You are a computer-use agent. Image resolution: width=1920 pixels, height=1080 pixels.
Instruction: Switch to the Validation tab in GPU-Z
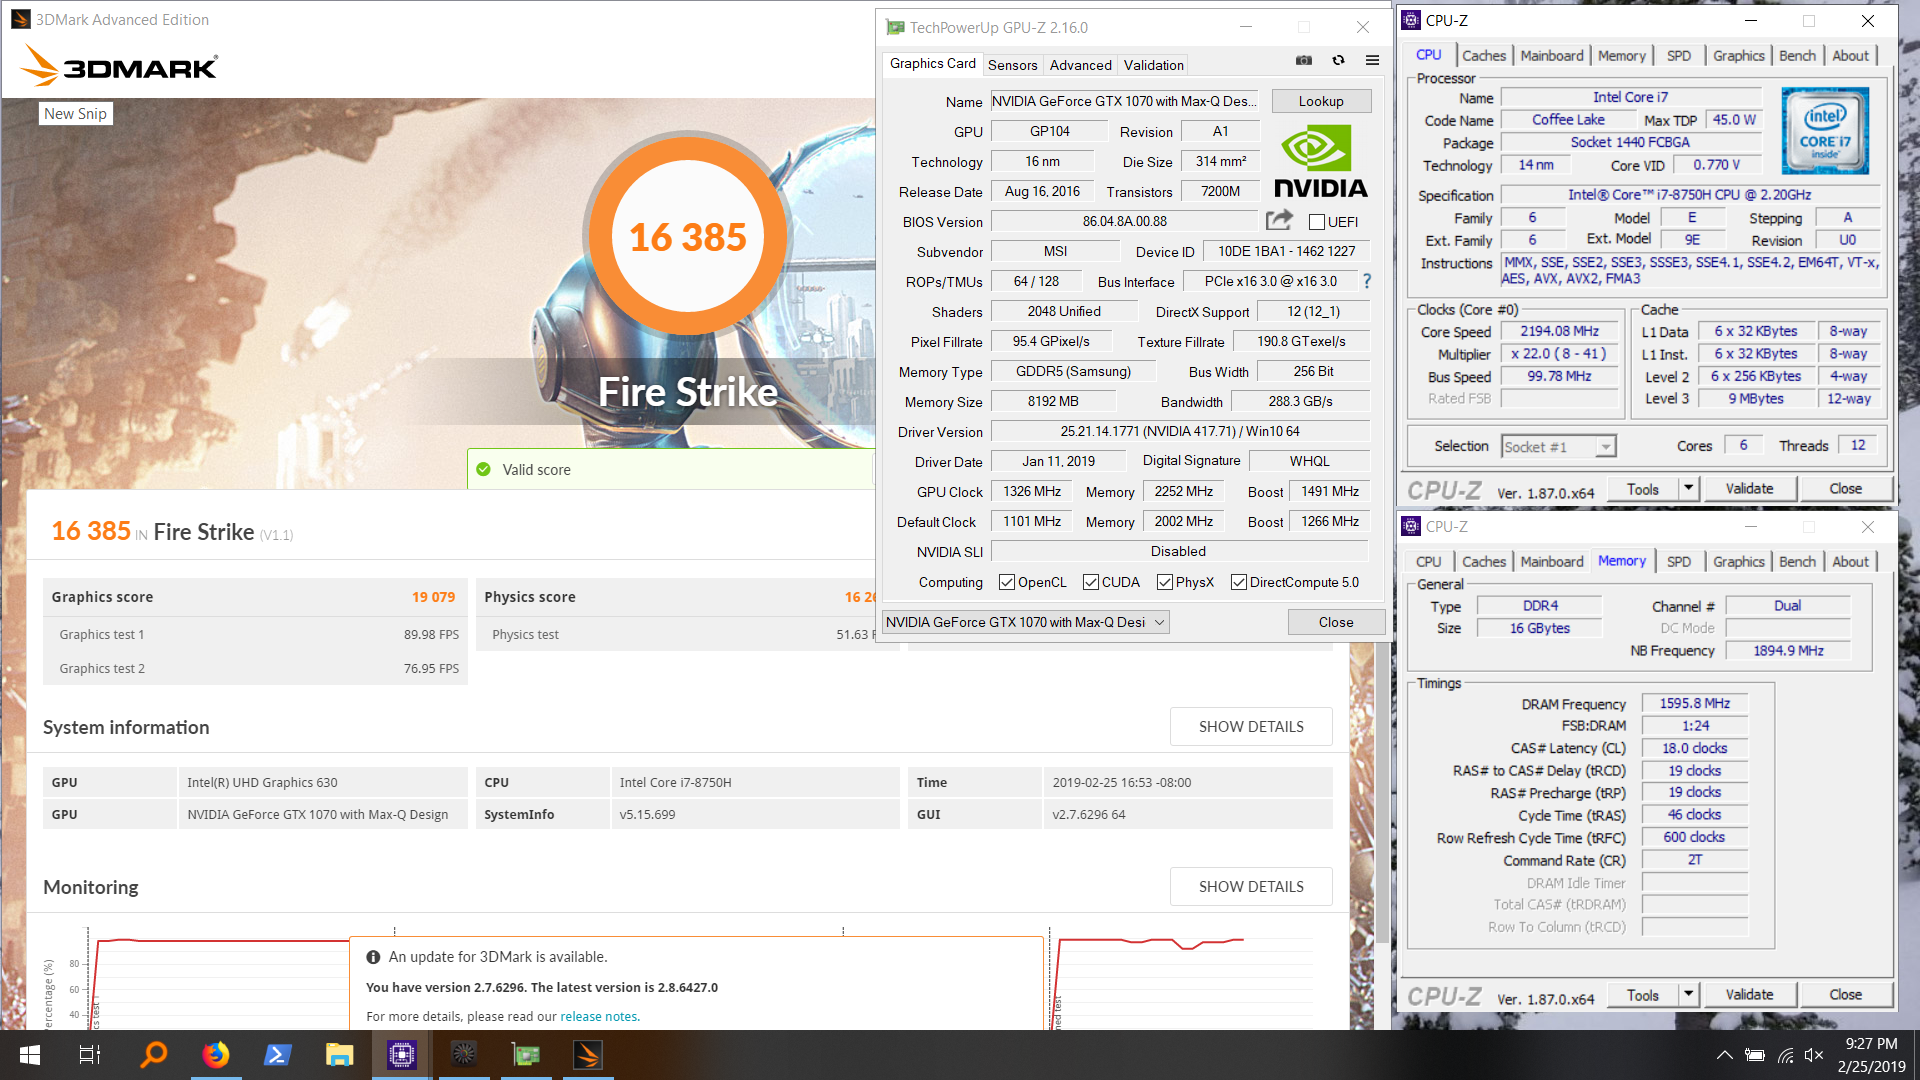1153,65
